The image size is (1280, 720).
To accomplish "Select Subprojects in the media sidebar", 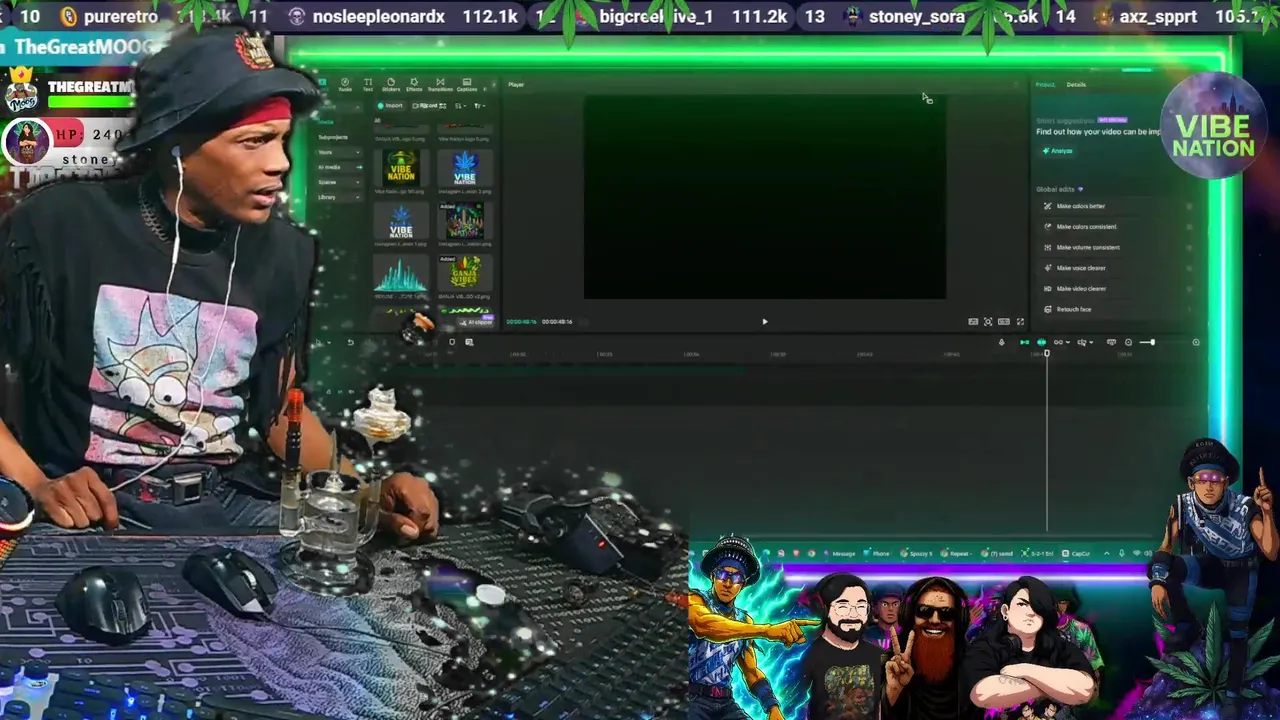I will tap(333, 137).
